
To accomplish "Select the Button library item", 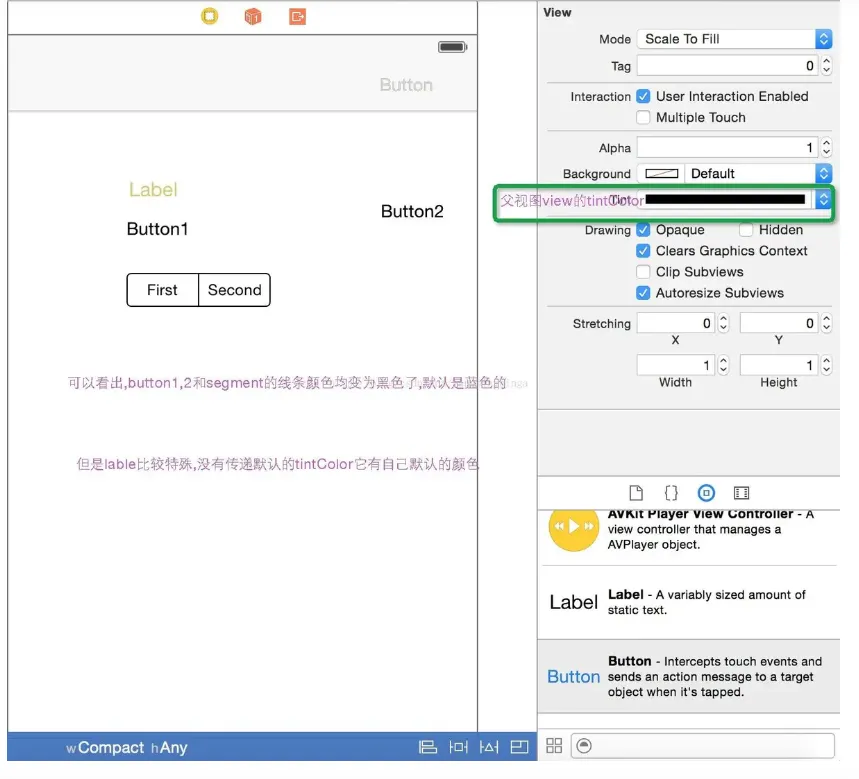I will (688, 676).
